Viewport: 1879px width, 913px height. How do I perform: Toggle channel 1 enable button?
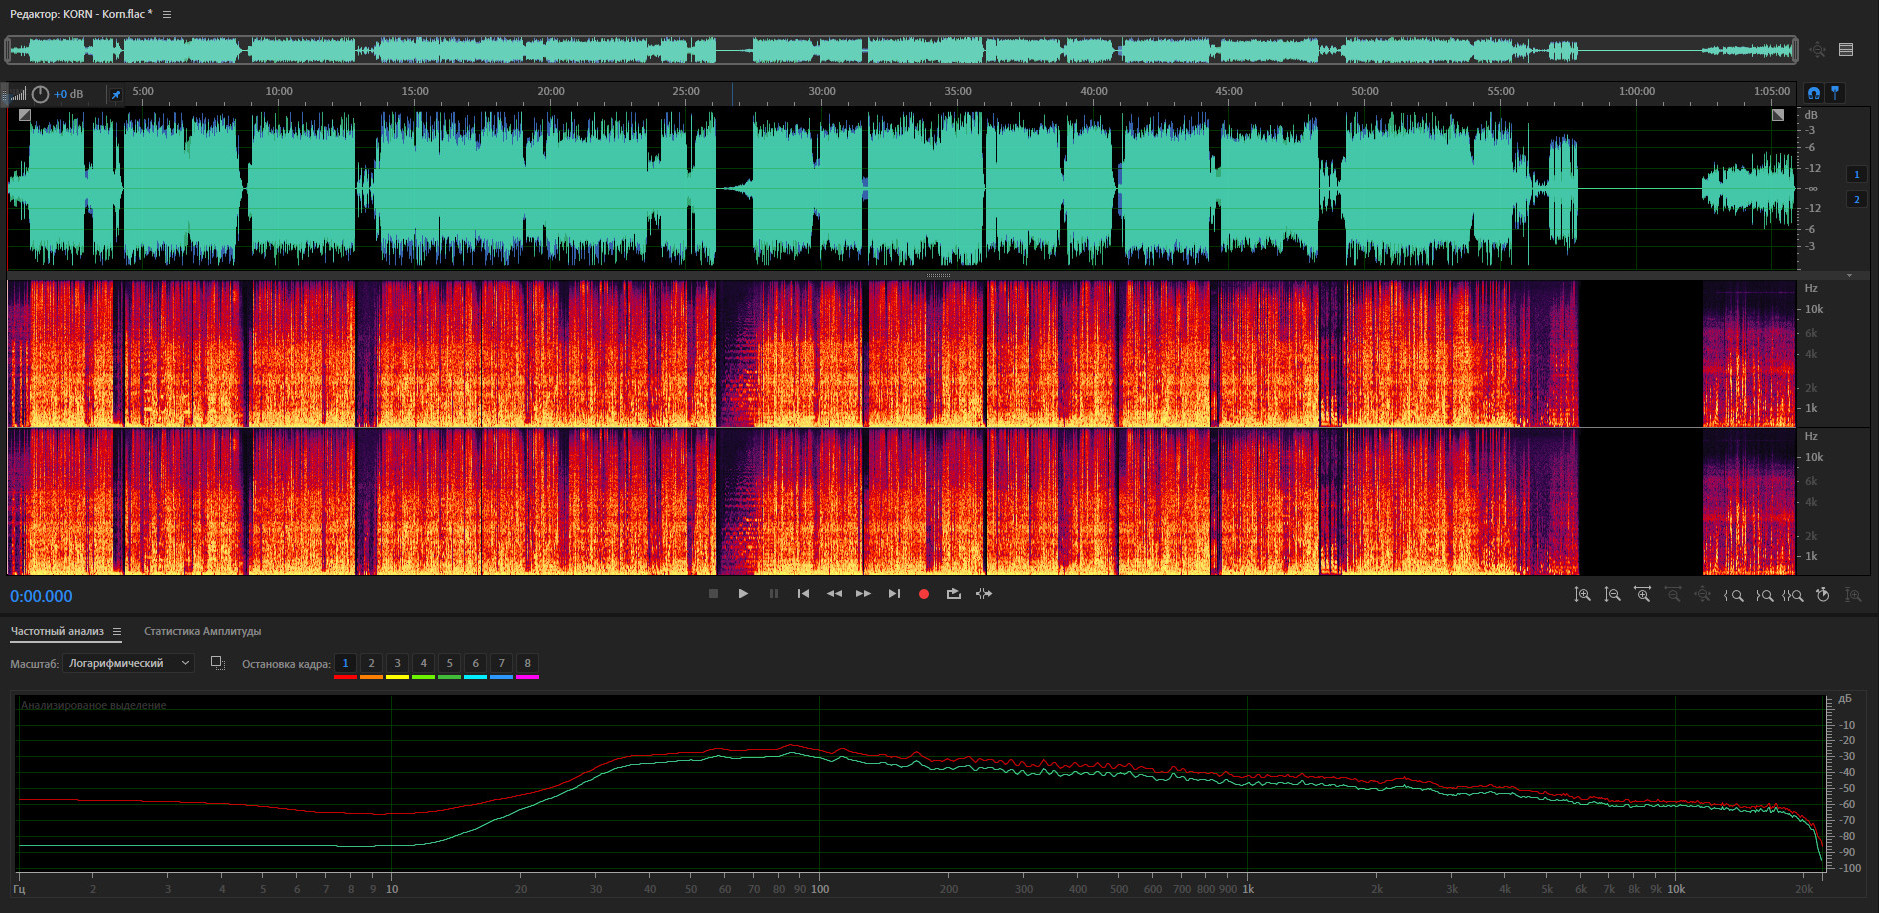coord(1857,174)
